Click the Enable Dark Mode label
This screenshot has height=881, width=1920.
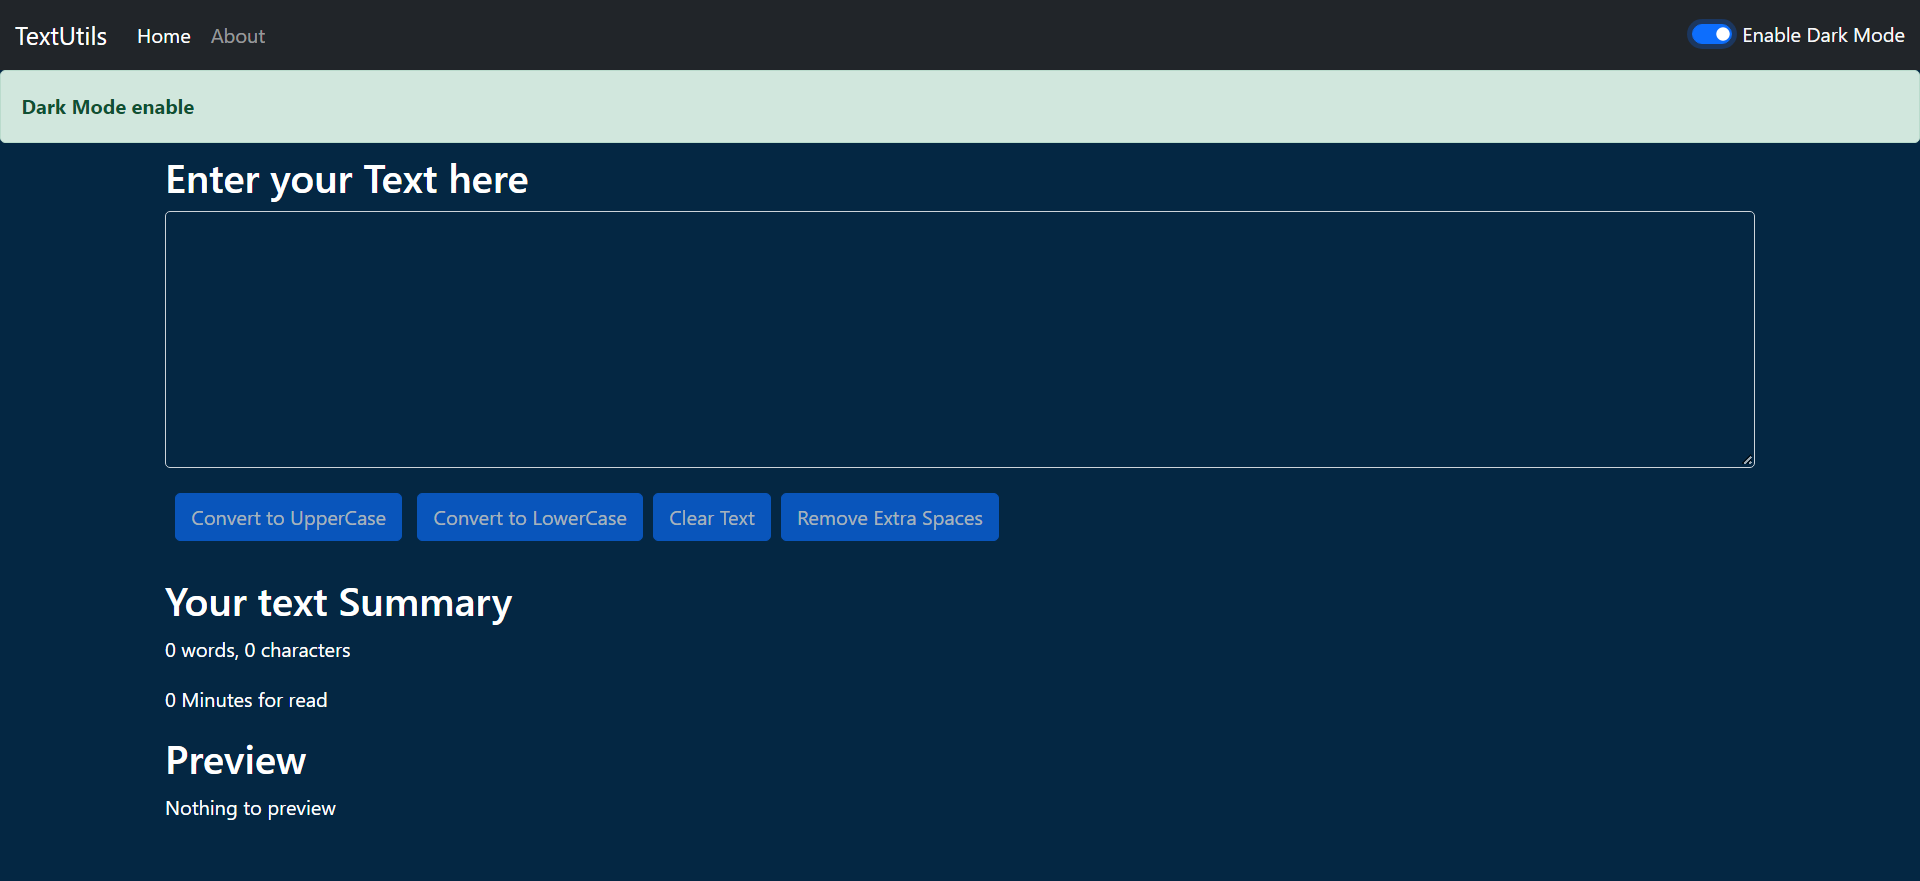pos(1823,35)
